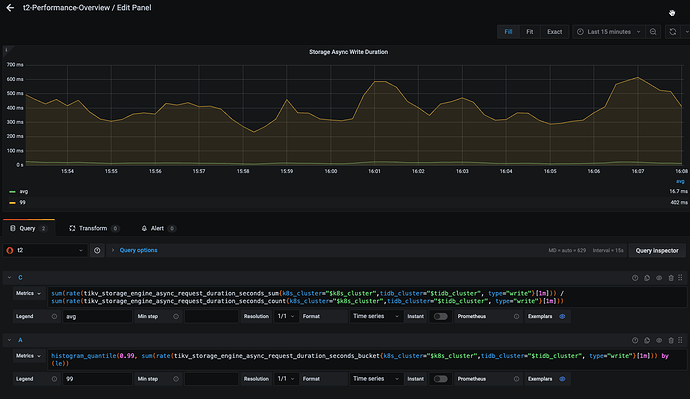Collapse query C row chevron
Screen dimensions: 690x399
point(9,278)
